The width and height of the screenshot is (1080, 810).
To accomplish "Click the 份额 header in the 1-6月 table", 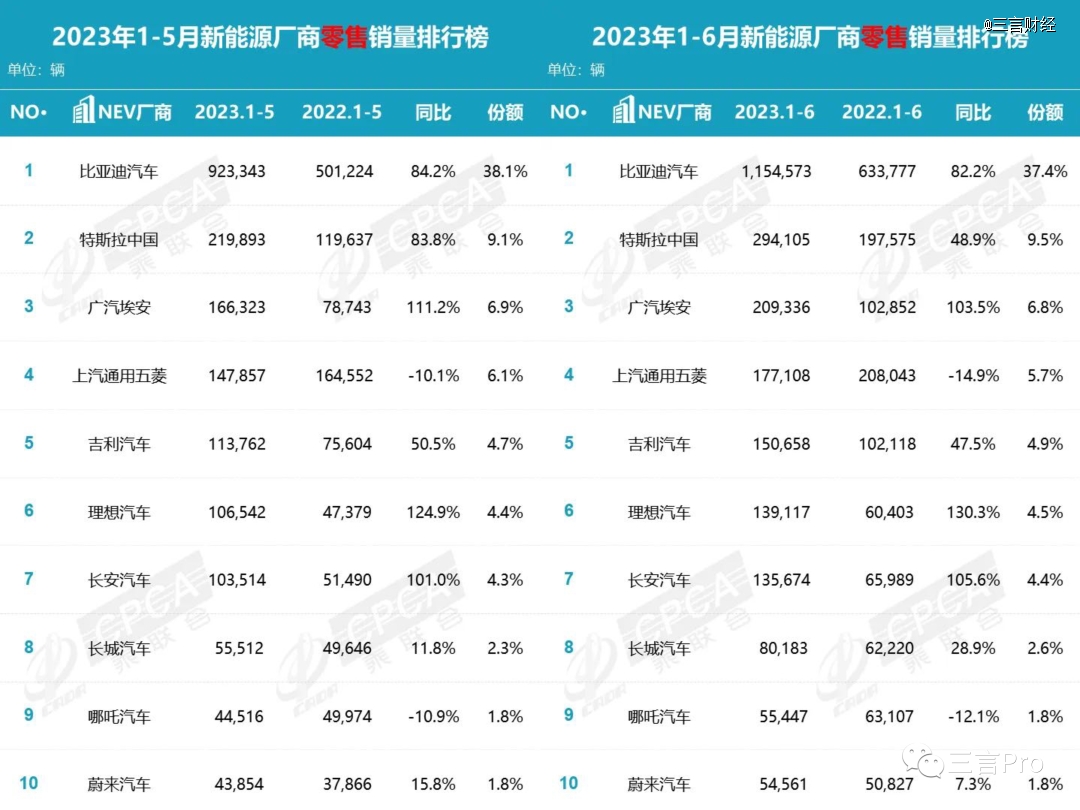I will point(1045,112).
